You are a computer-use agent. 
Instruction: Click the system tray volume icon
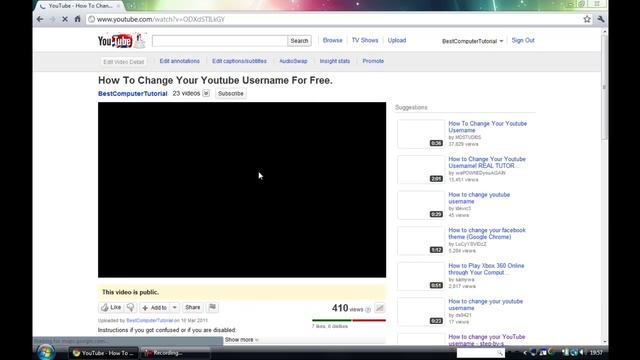coord(582,352)
